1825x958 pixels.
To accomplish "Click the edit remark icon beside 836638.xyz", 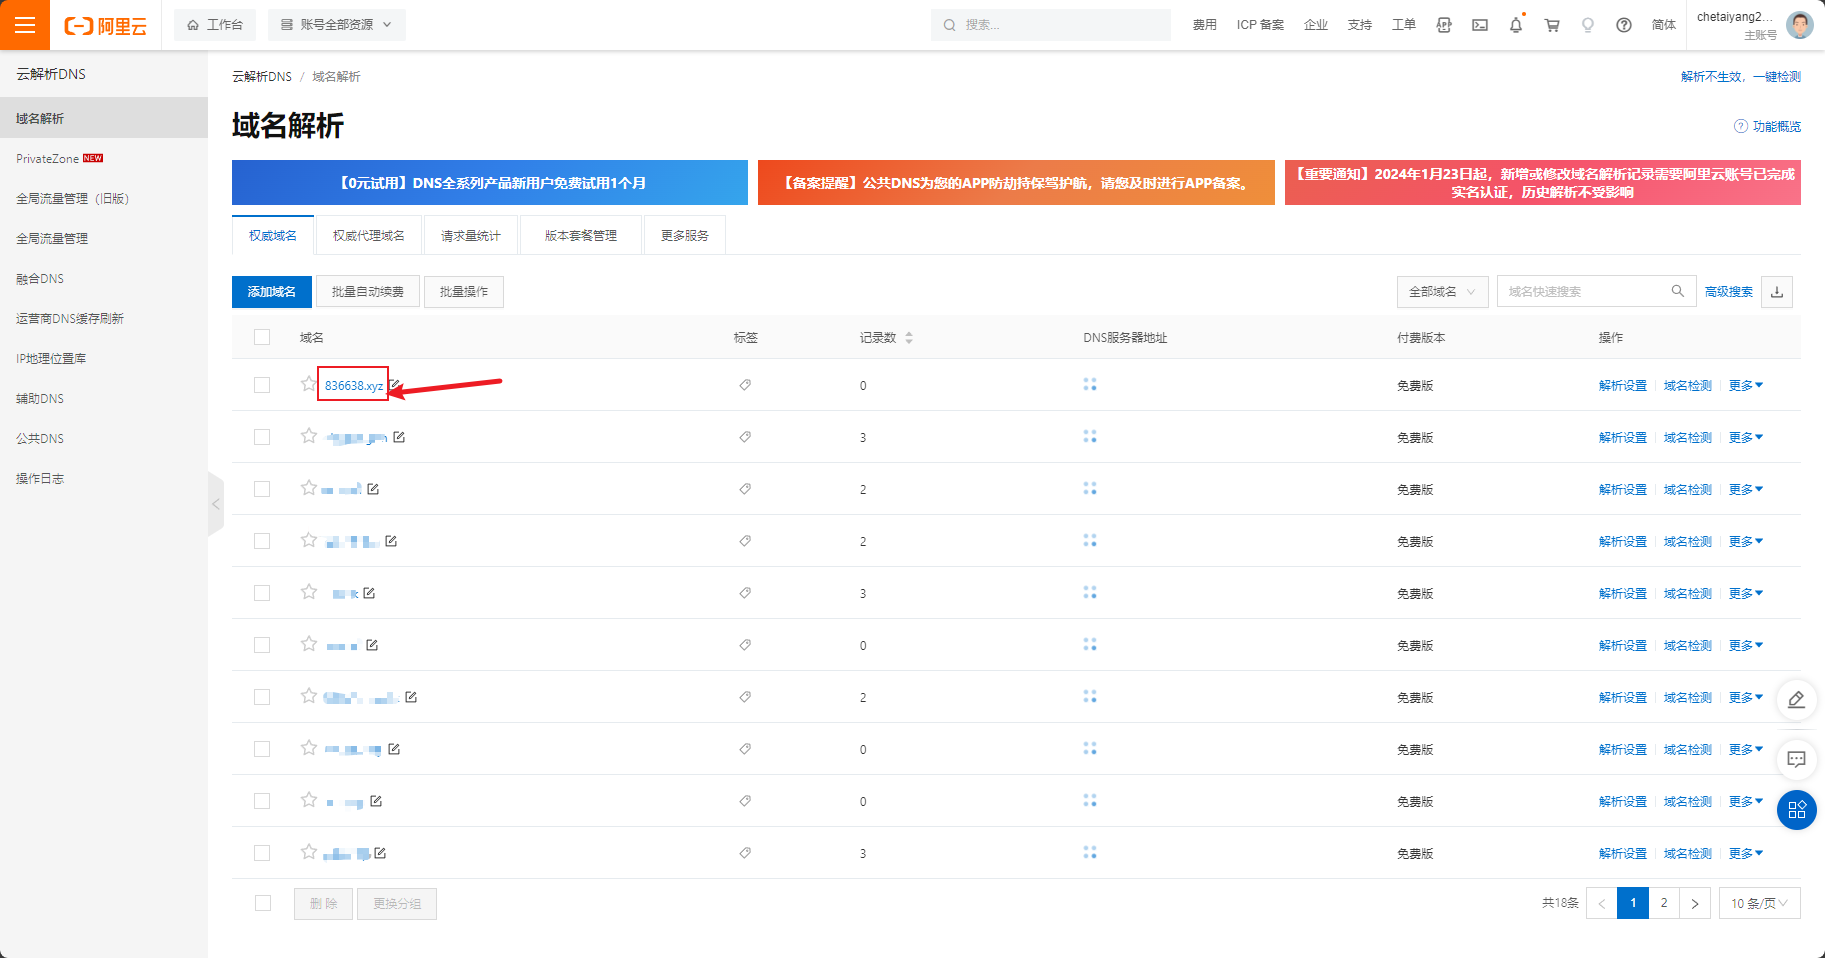I will tap(396, 384).
